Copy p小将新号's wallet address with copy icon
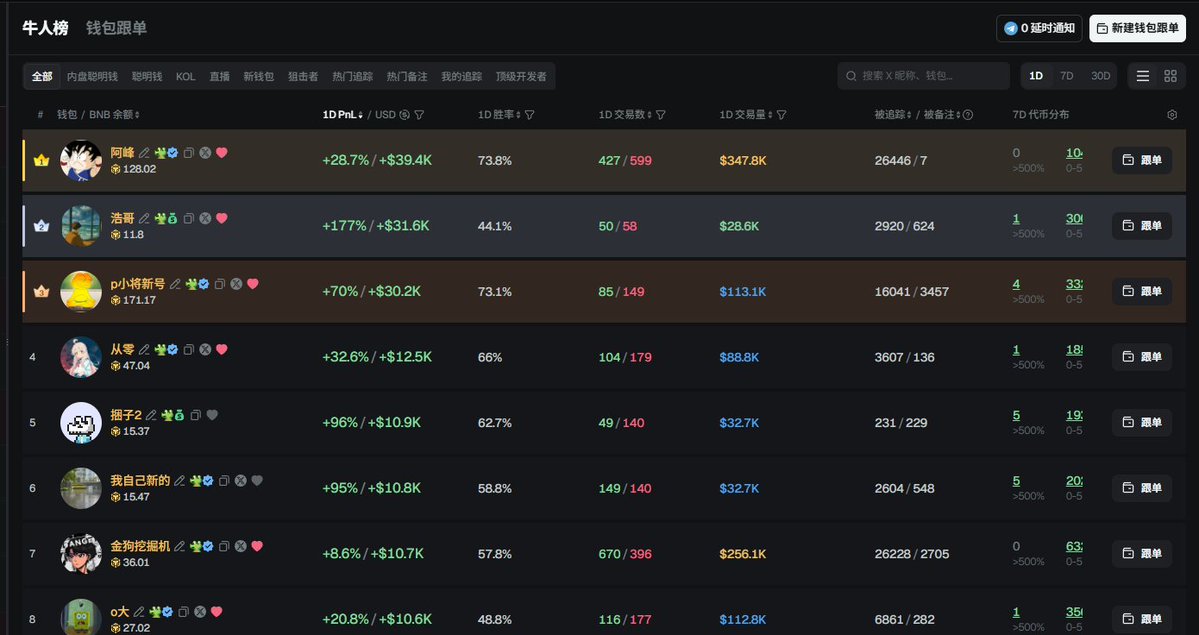1199x635 pixels. point(220,284)
